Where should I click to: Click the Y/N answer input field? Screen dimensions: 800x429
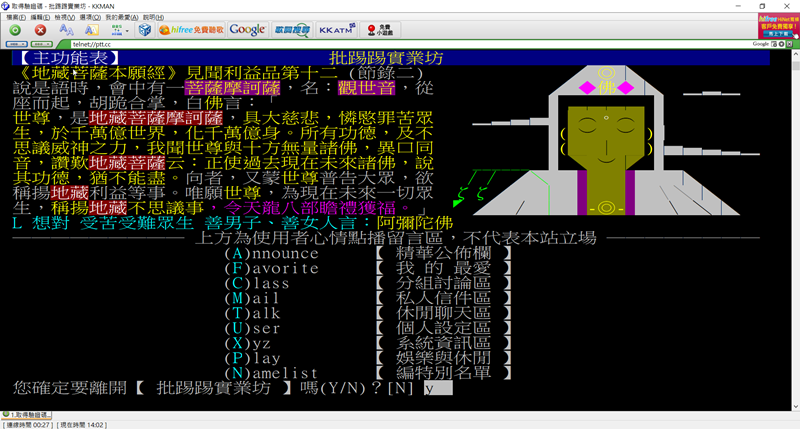pyautogui.click(x=438, y=389)
